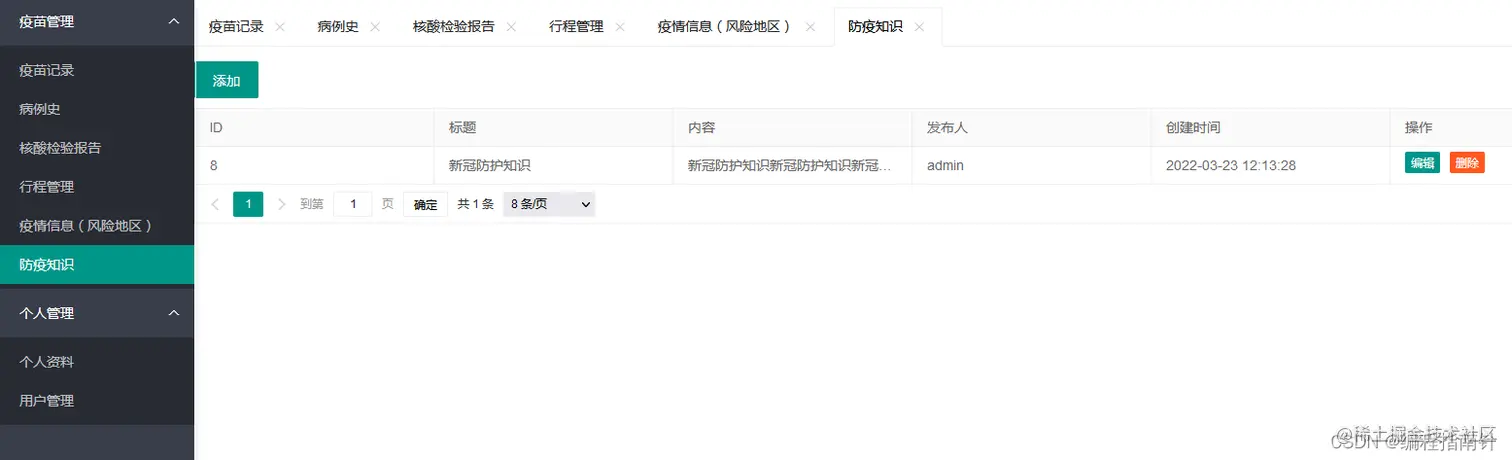The height and width of the screenshot is (460, 1512).
Task: Open 核酸检验报告 in the sidebar
Action: click(x=97, y=148)
